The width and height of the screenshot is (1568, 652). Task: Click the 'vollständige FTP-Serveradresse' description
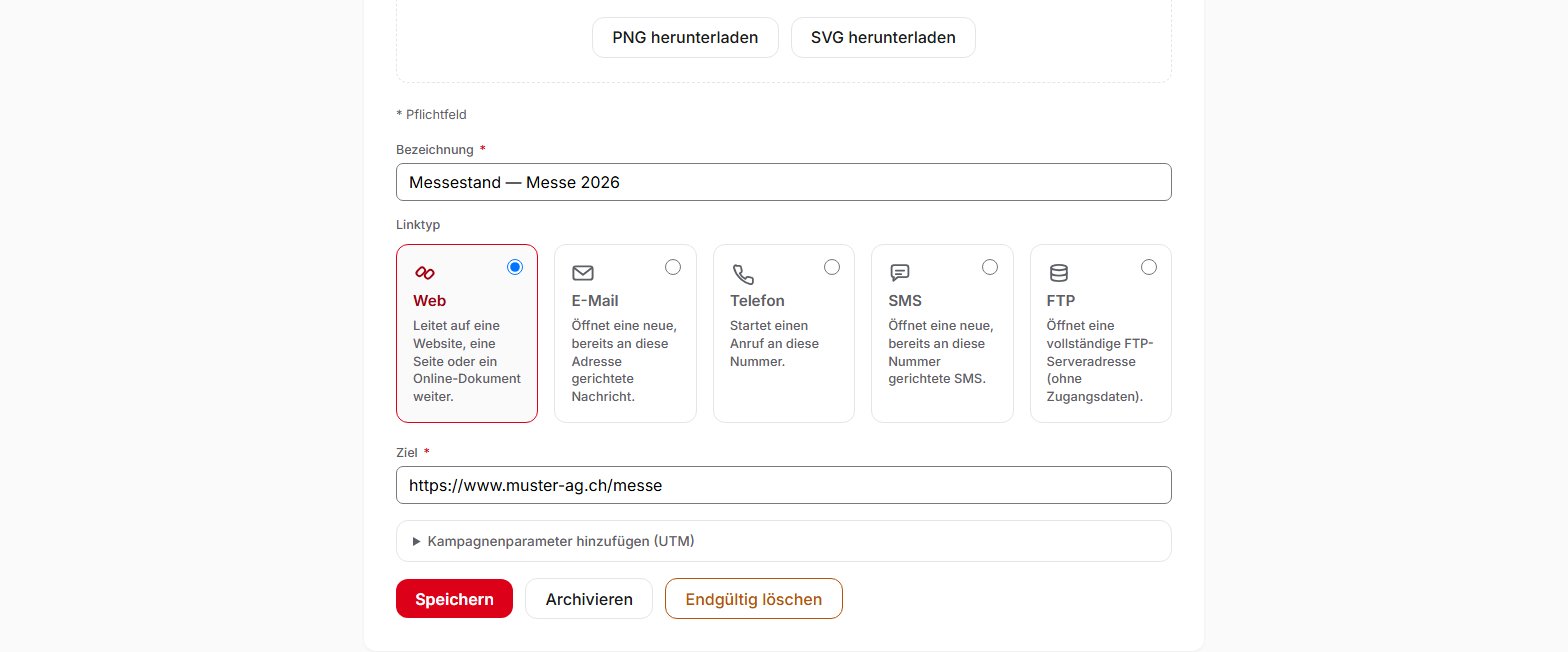pyautogui.click(x=1100, y=361)
